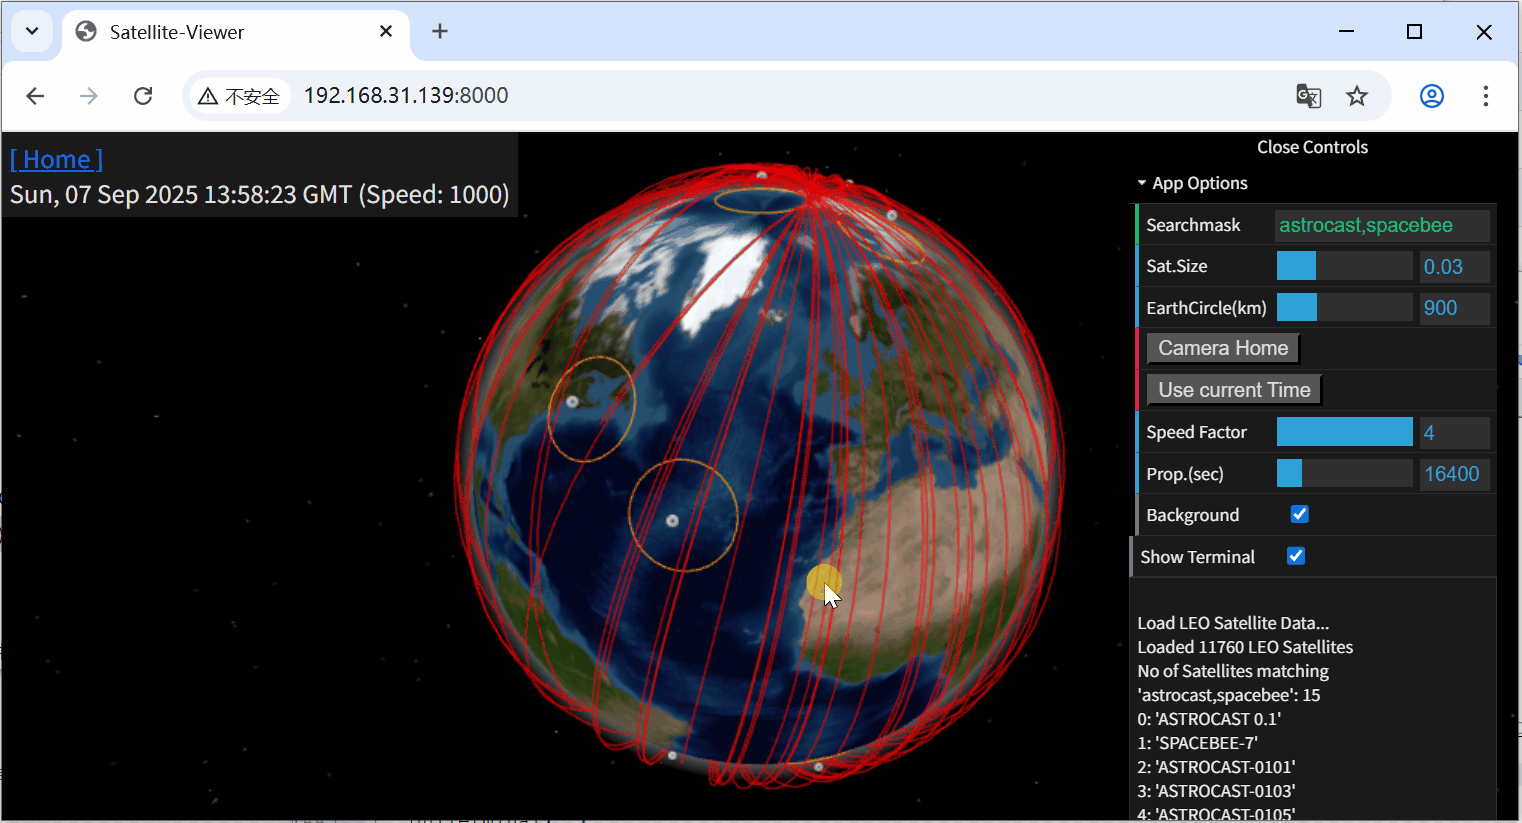Adjust the Speed Factor slider
Image resolution: width=1522 pixels, height=823 pixels.
point(1344,432)
